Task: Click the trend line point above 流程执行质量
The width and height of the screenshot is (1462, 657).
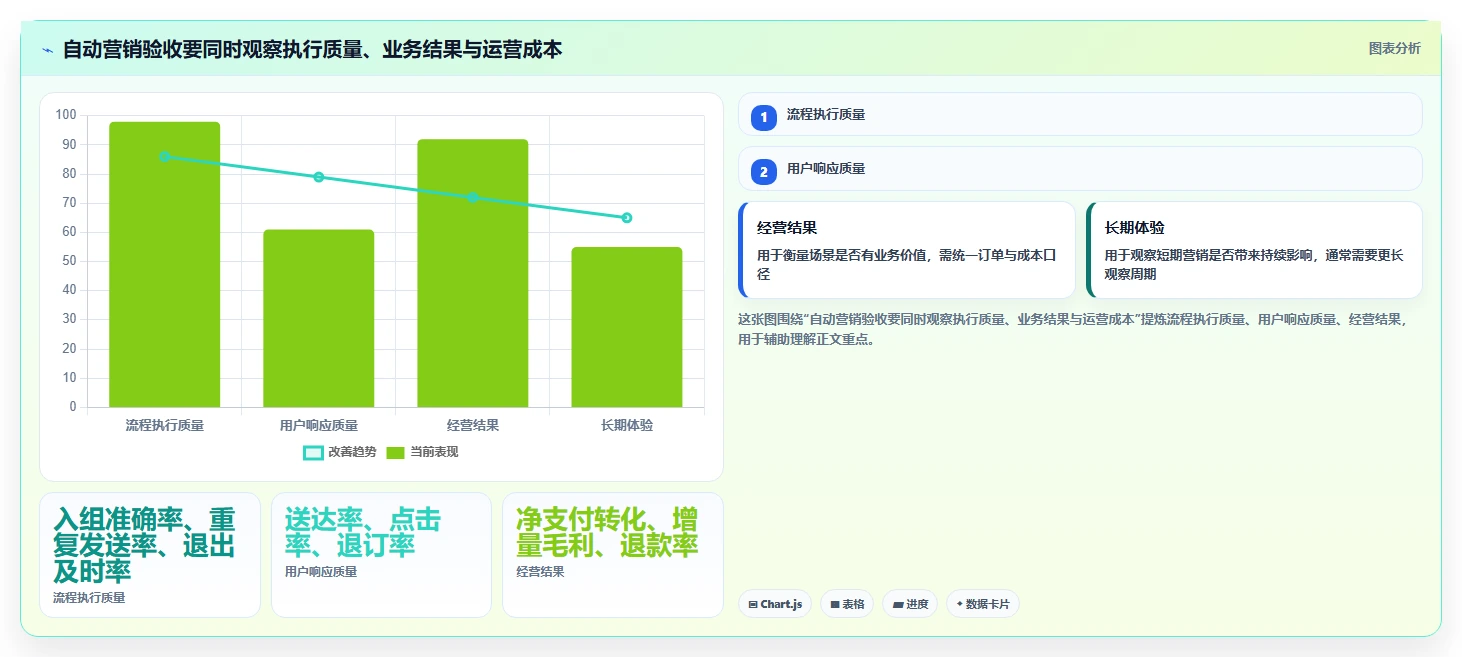Action: coord(165,157)
